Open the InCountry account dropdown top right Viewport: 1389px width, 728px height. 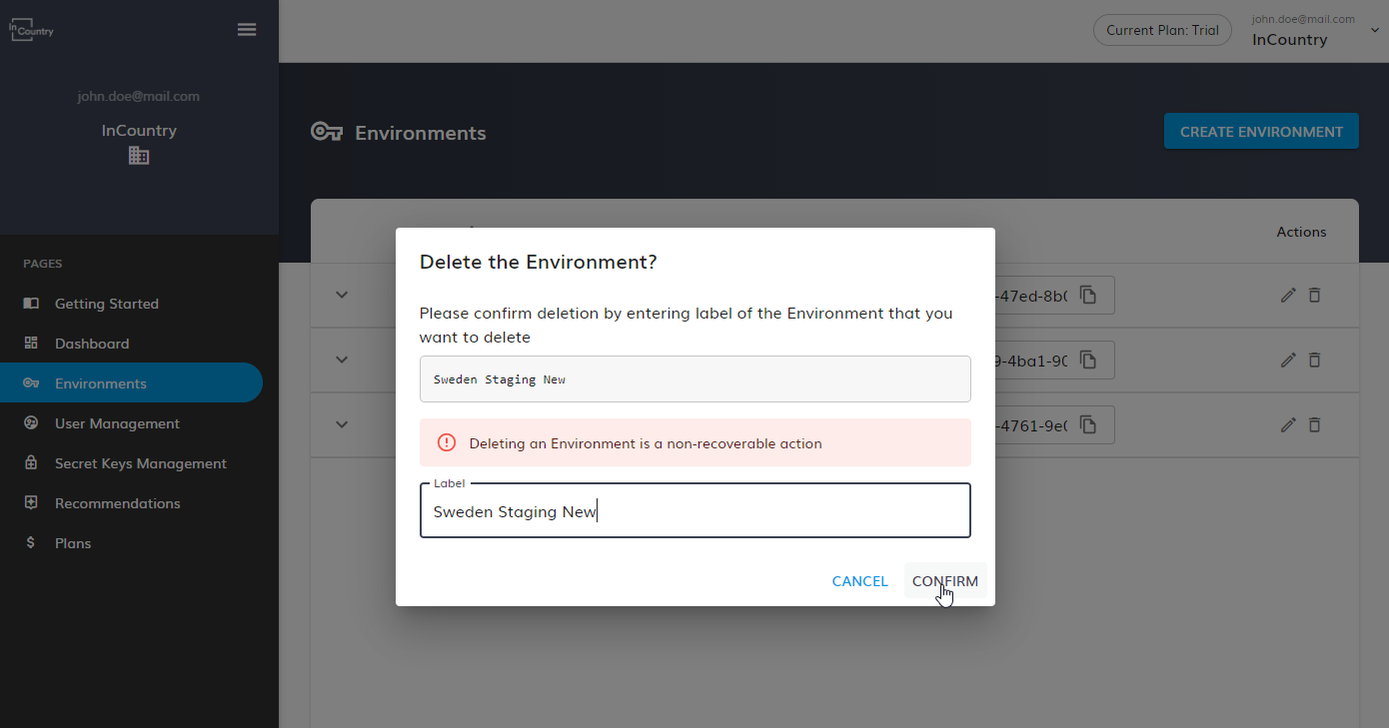pos(1377,30)
